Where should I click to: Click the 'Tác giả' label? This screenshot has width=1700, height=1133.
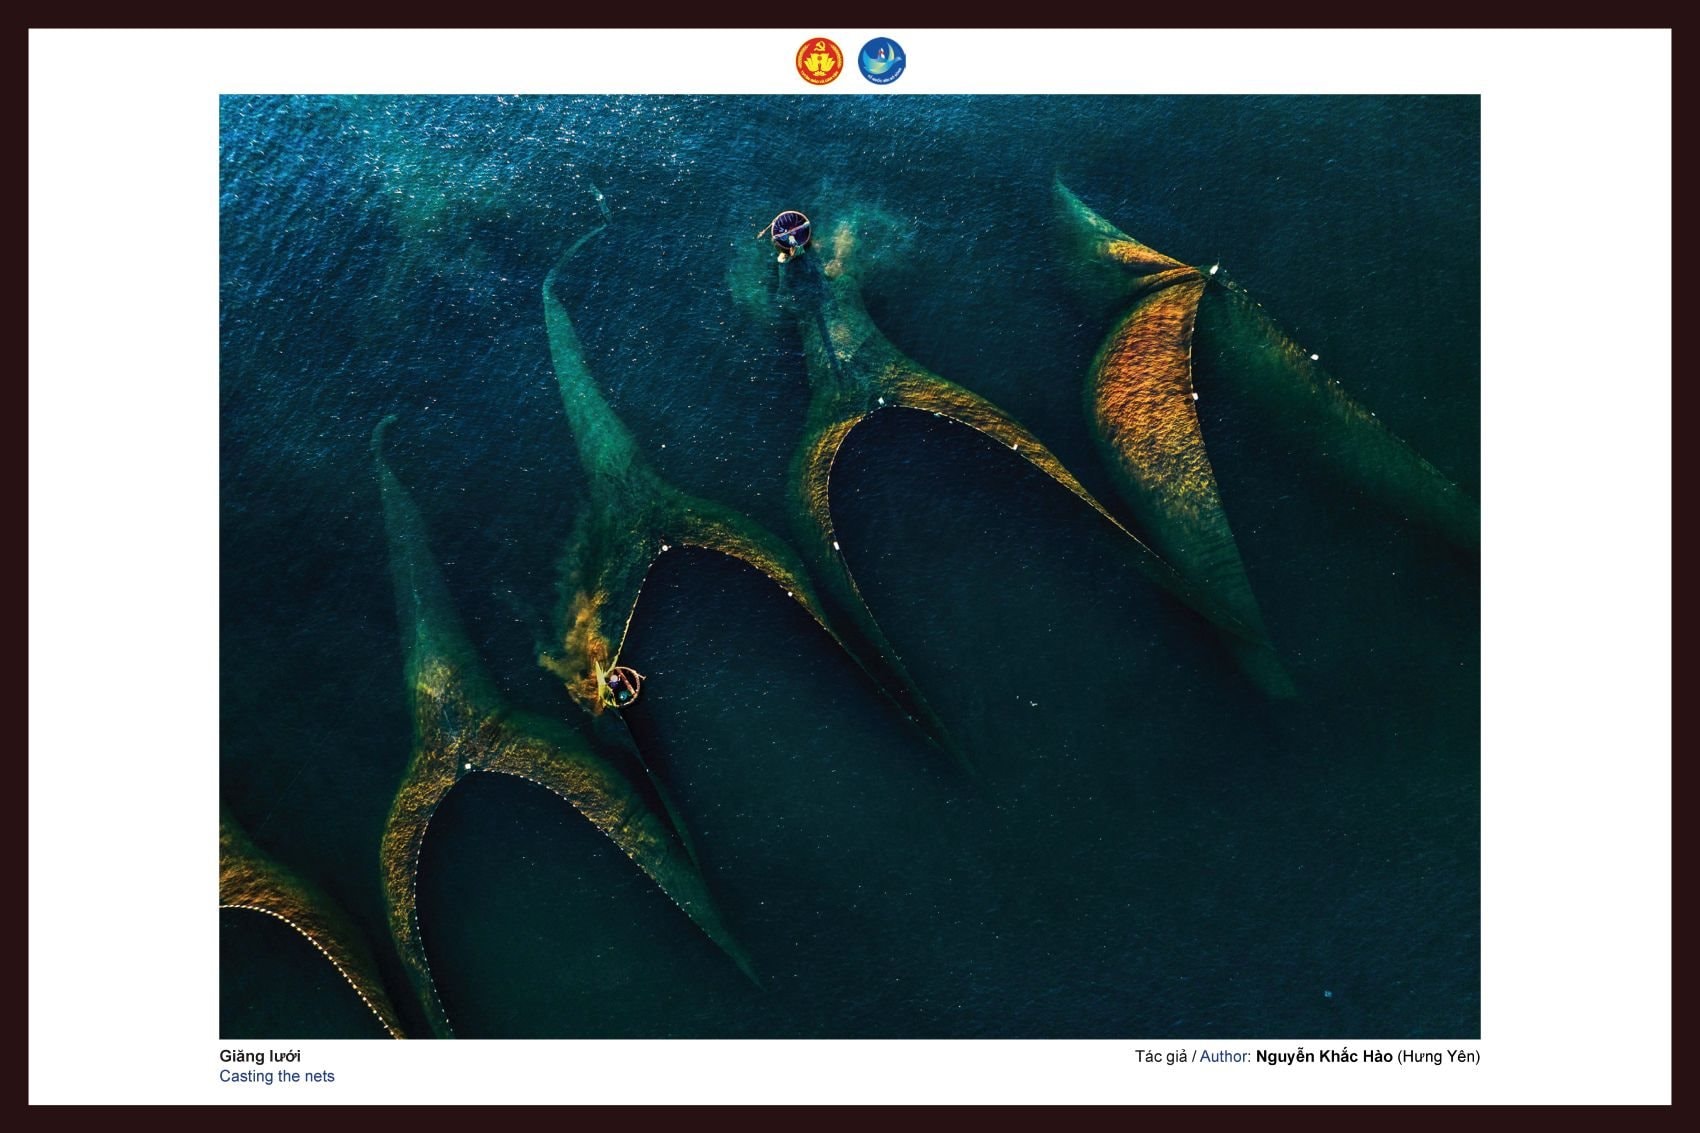coord(1160,1057)
